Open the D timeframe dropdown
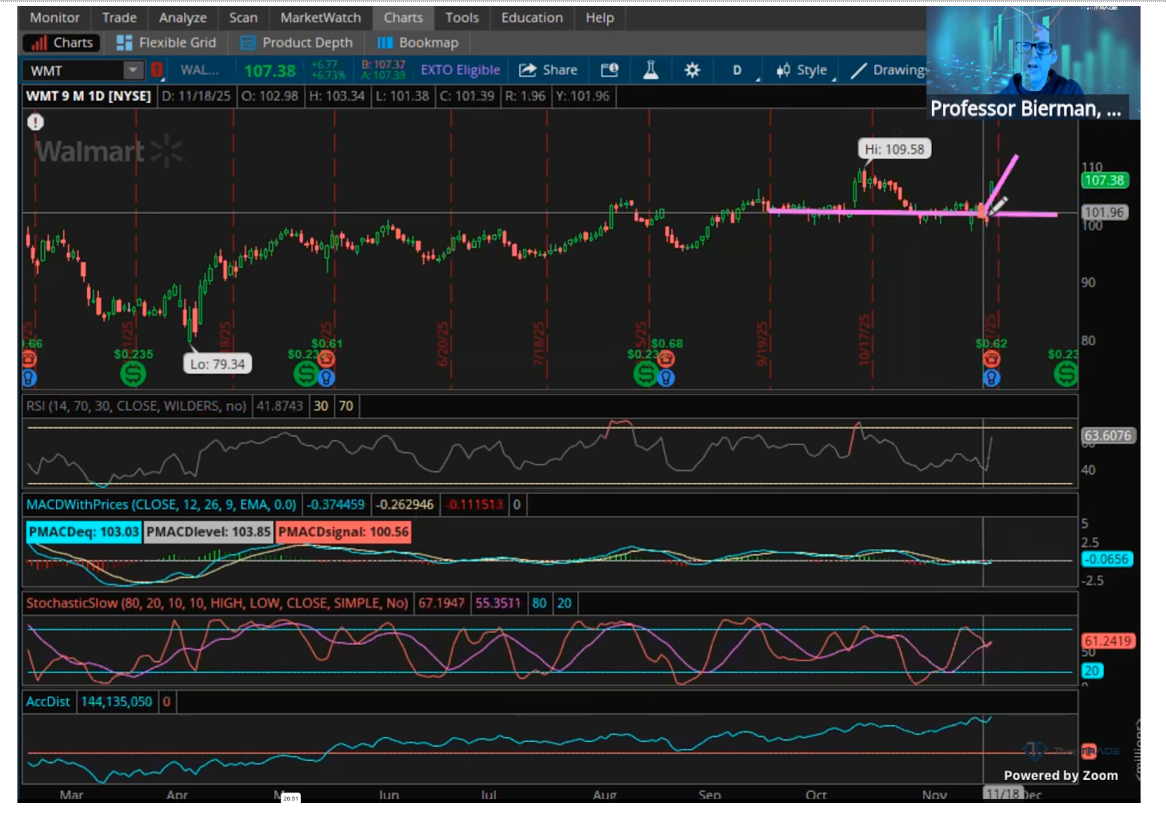Screen dimensions: 1166x821 pos(738,70)
